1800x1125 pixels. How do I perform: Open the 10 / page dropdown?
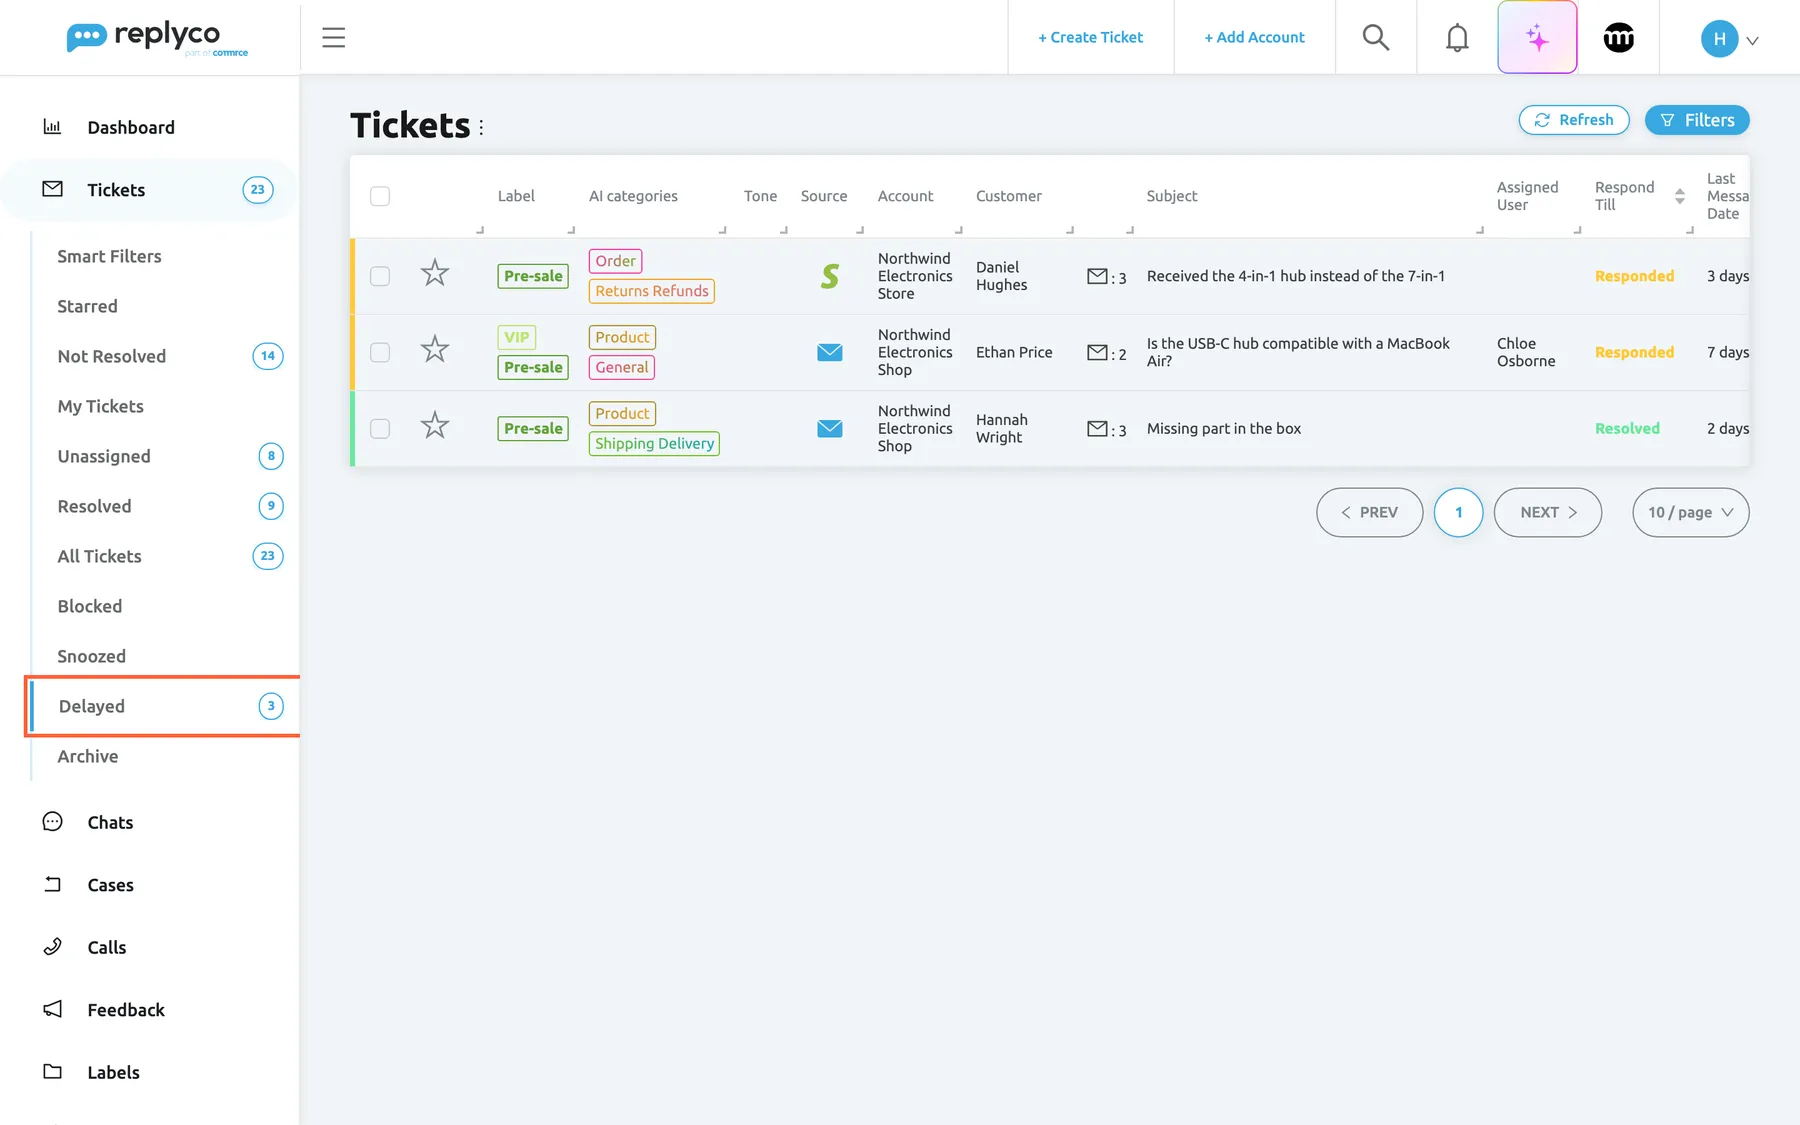(x=1690, y=512)
